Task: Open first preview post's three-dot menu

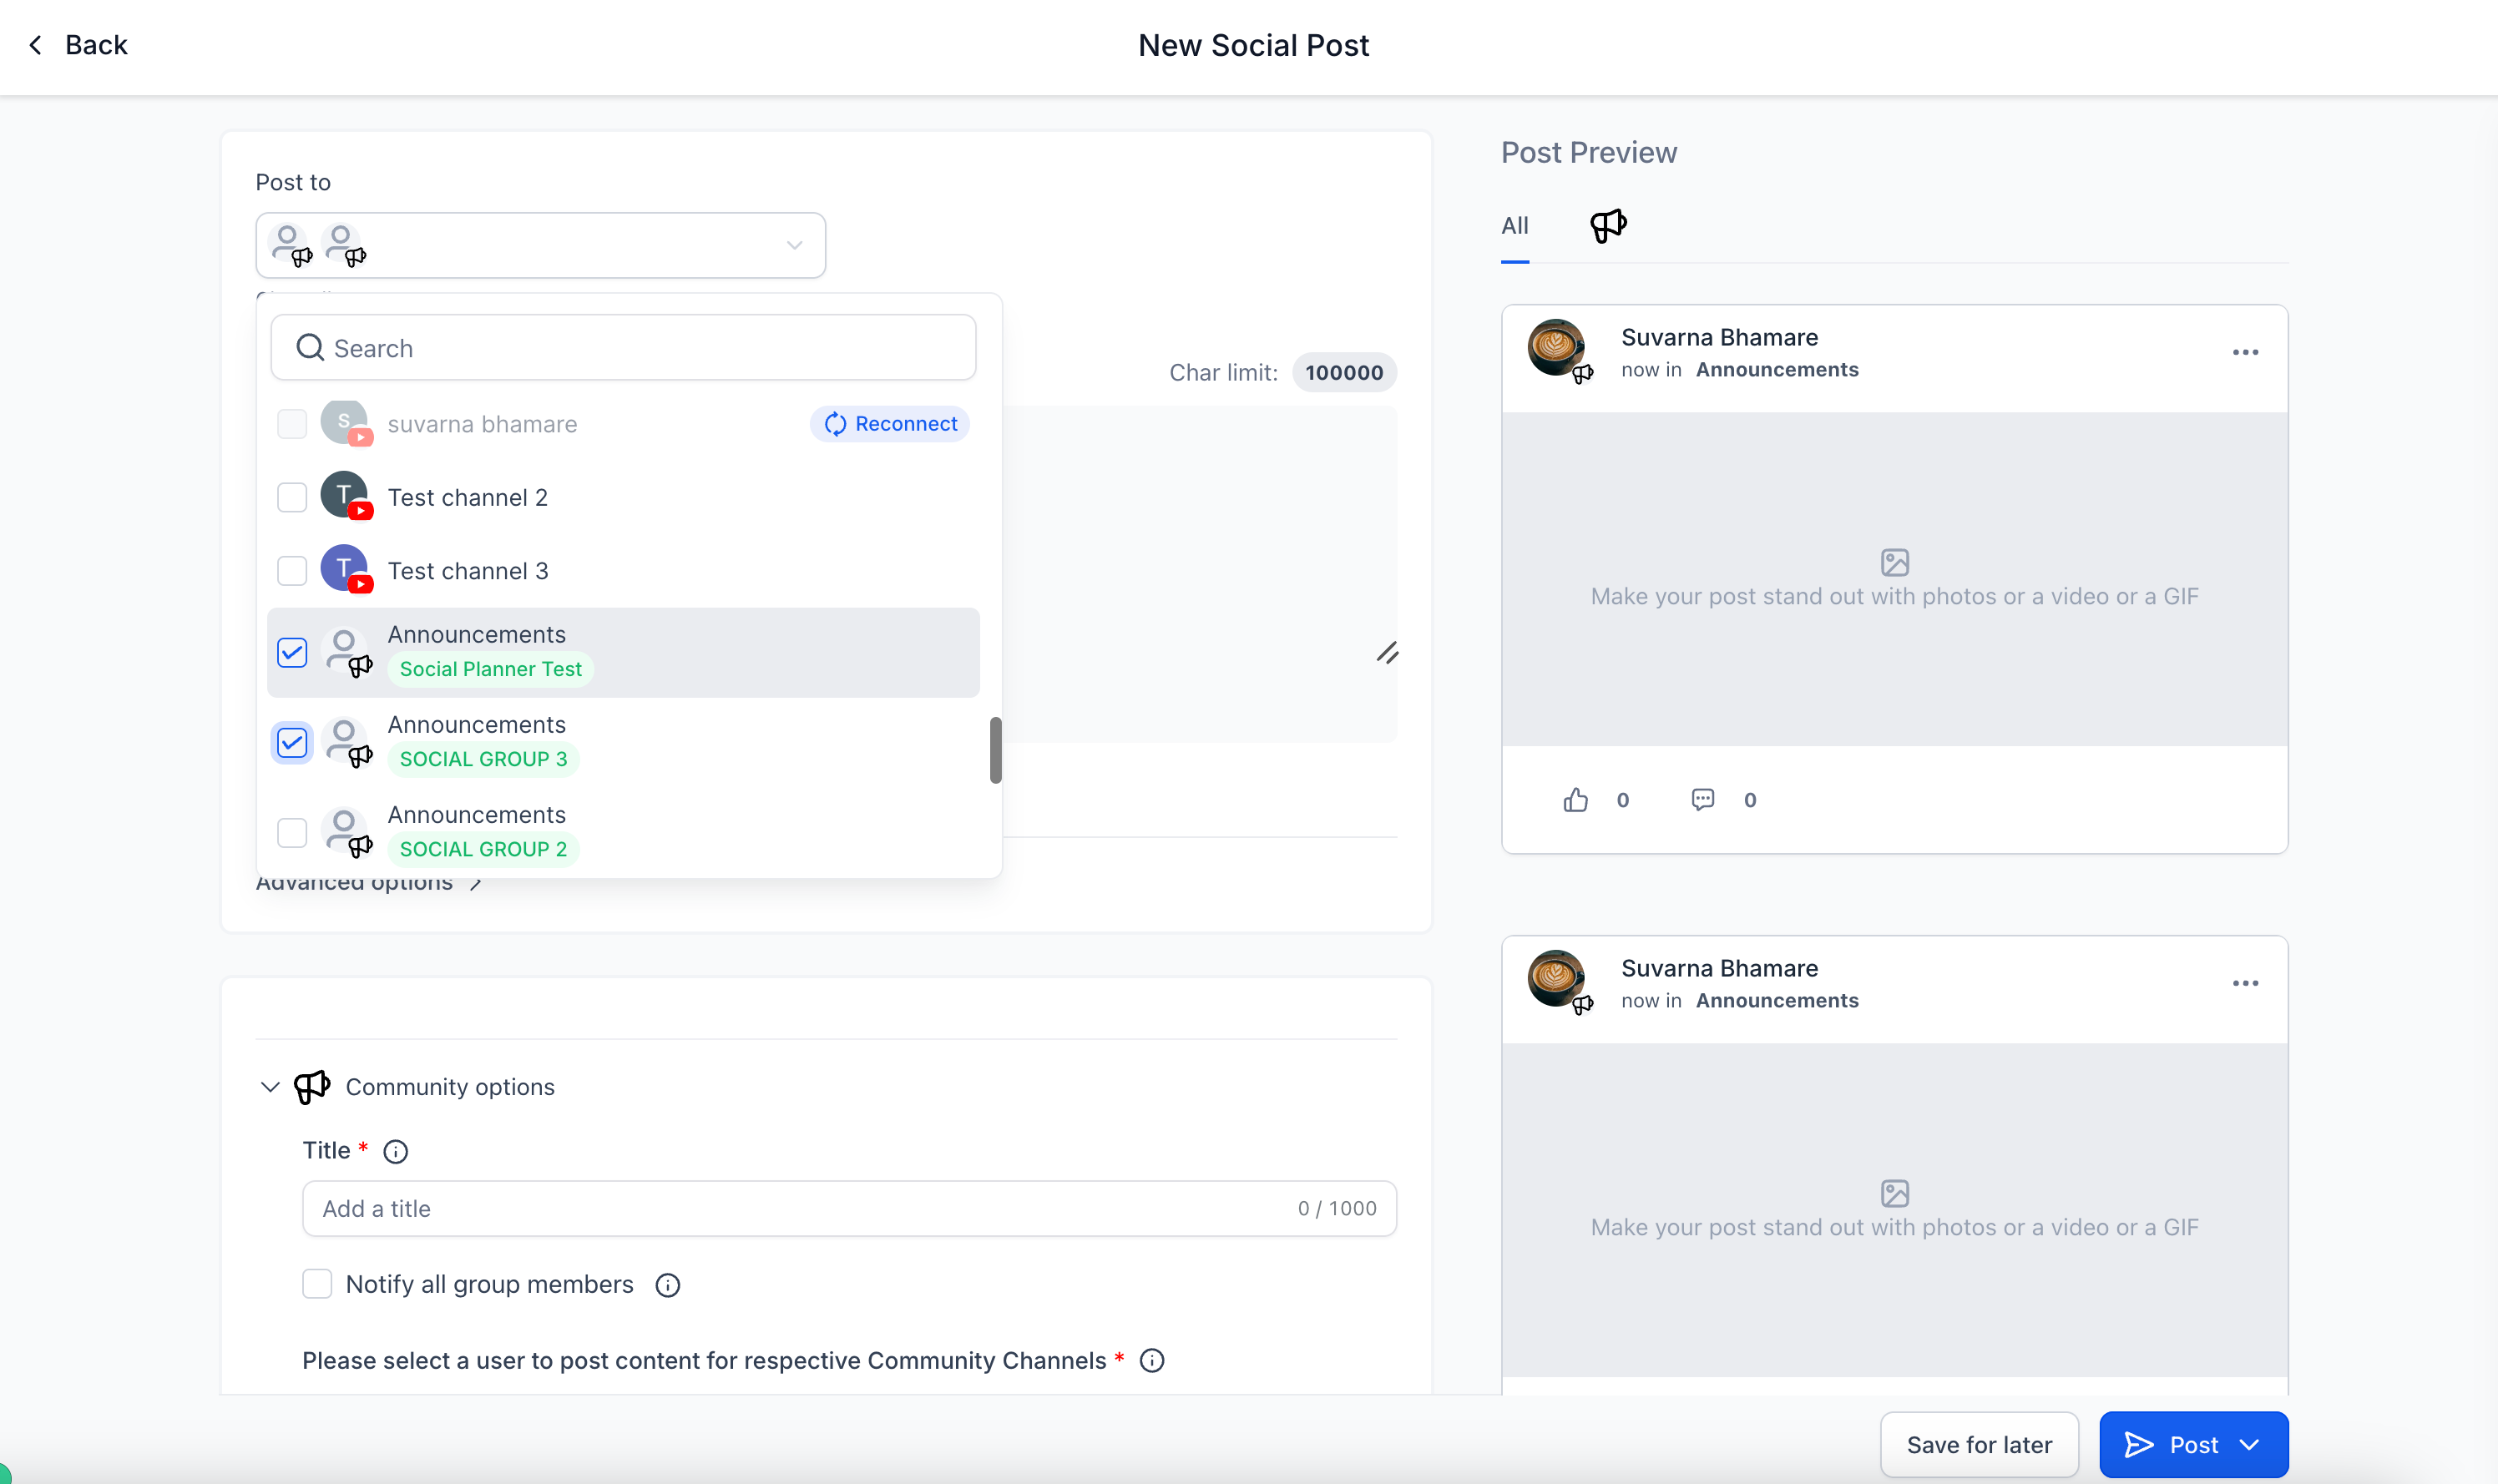Action: click(x=2245, y=352)
